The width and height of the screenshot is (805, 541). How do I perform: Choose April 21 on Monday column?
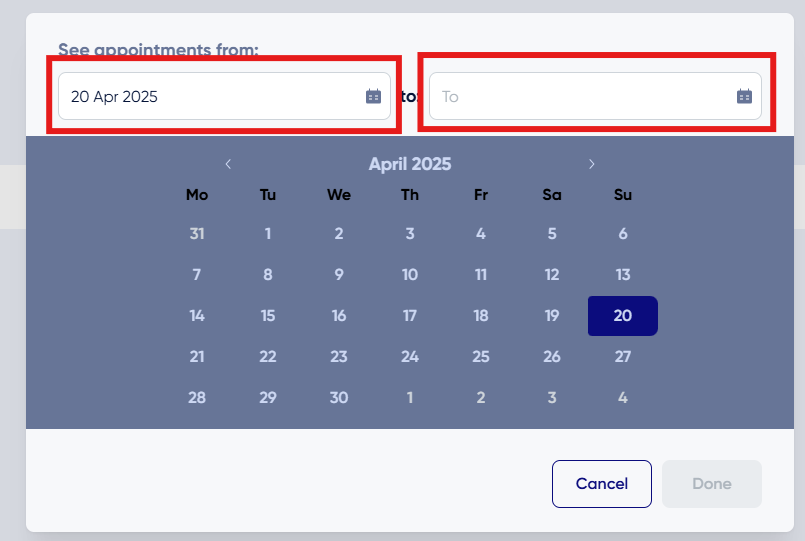[x=197, y=357]
